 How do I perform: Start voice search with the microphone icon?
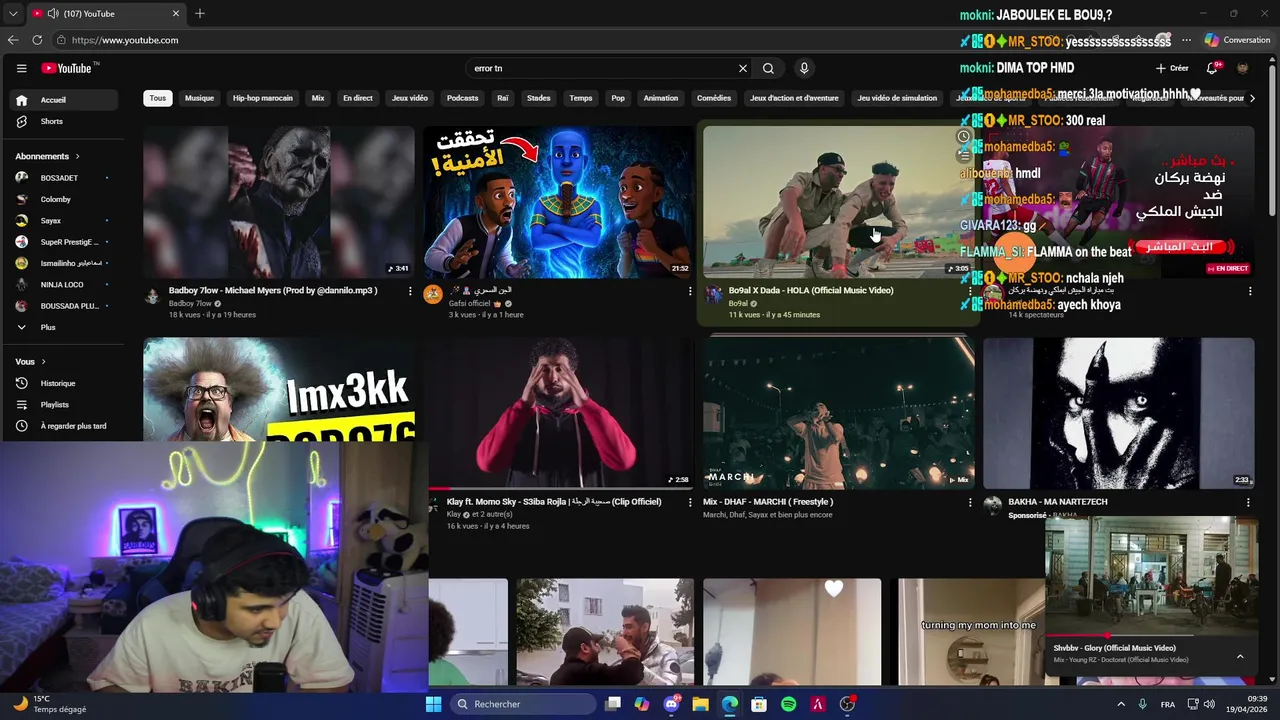pyautogui.click(x=804, y=68)
